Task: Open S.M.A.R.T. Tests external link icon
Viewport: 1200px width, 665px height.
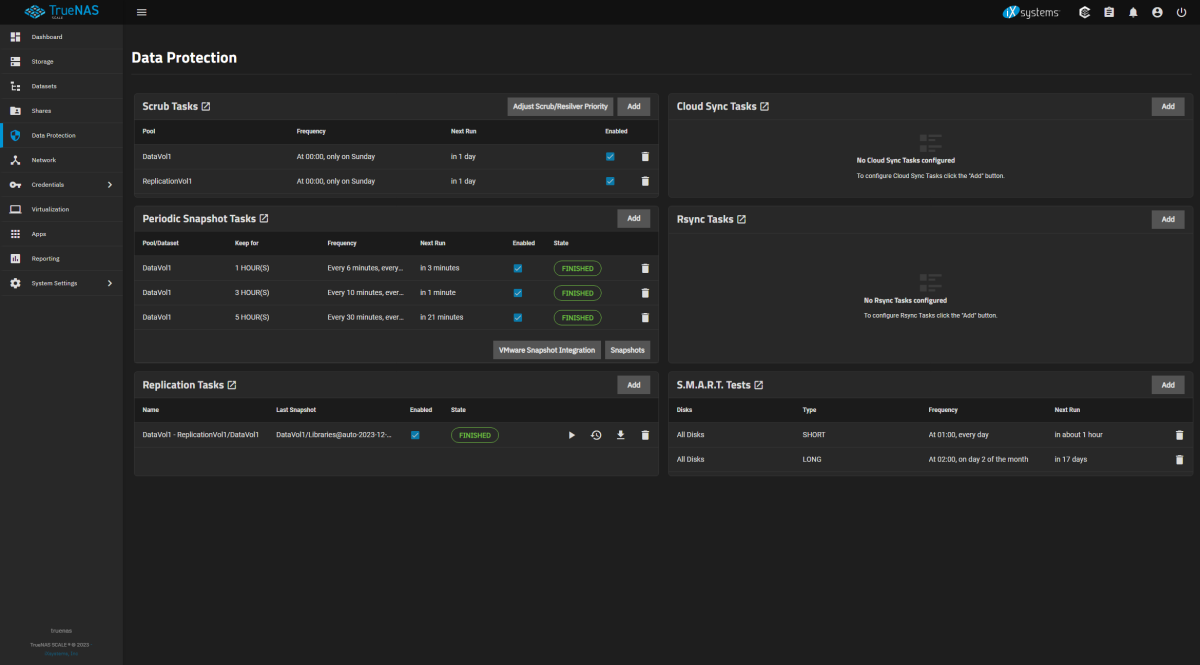Action: tap(758, 385)
